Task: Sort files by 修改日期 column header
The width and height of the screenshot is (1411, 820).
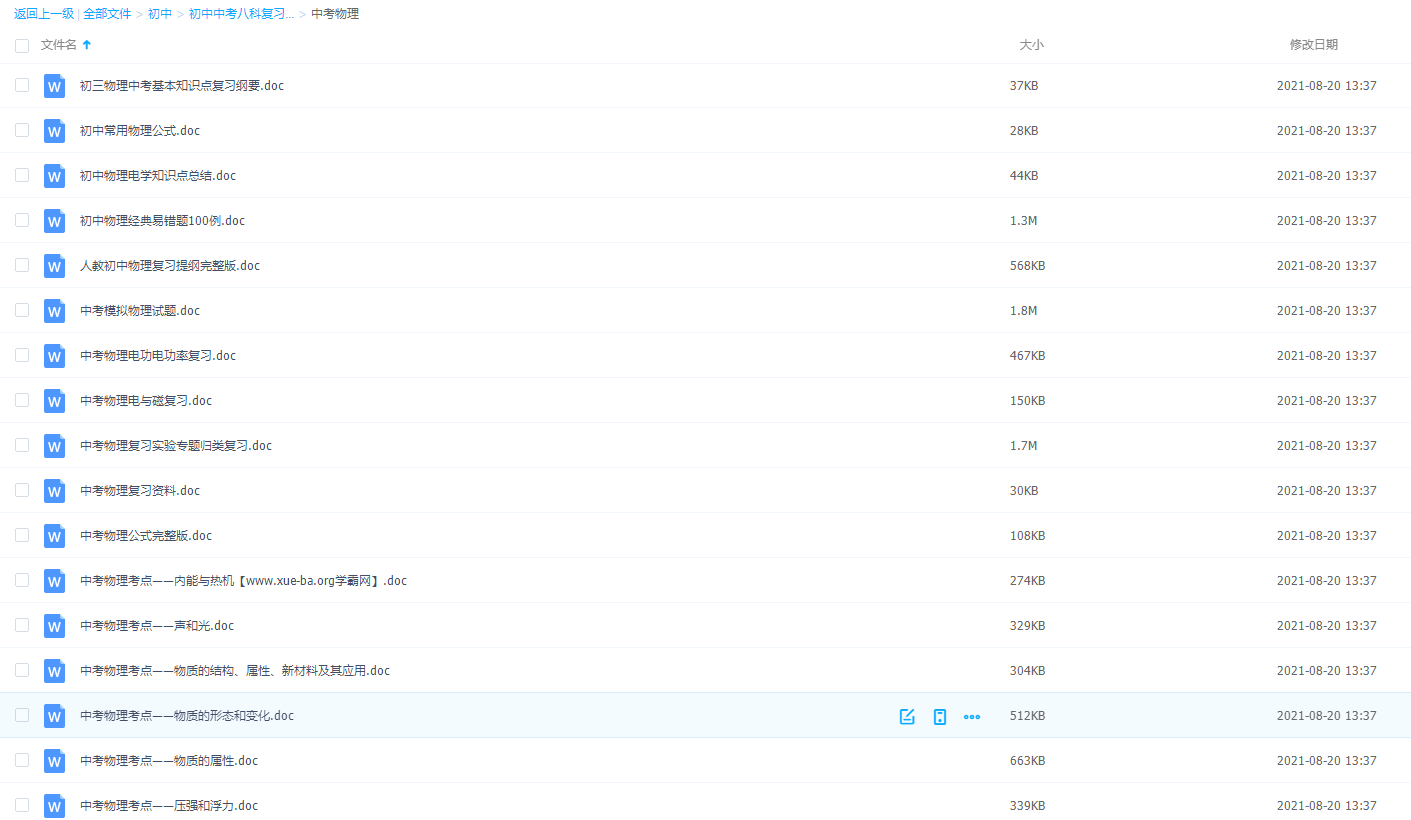Action: pos(1313,45)
